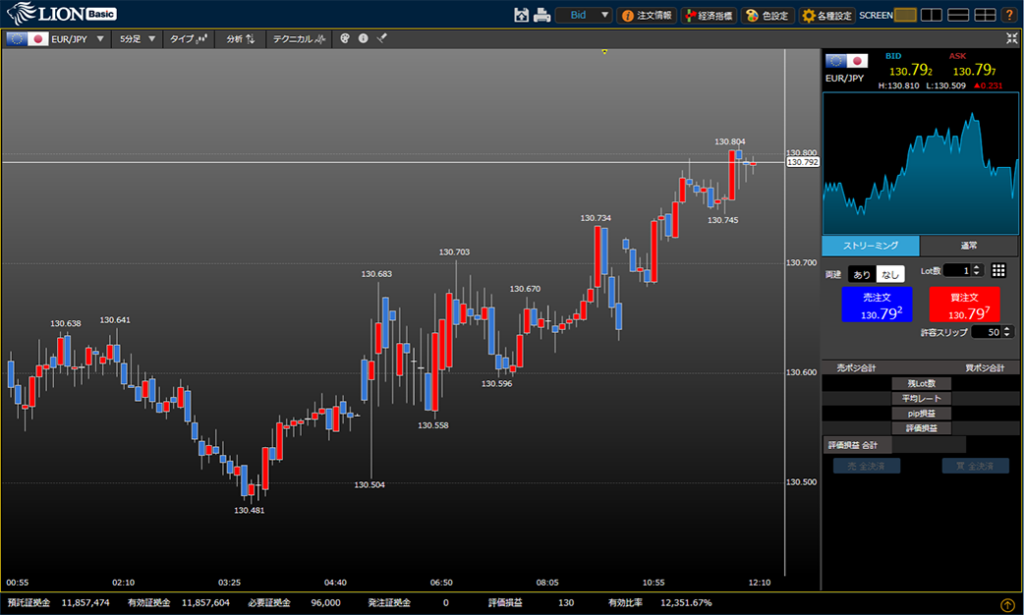This screenshot has height=615, width=1024.
Task: Click the red 買注文 buy button
Action: tap(964, 305)
